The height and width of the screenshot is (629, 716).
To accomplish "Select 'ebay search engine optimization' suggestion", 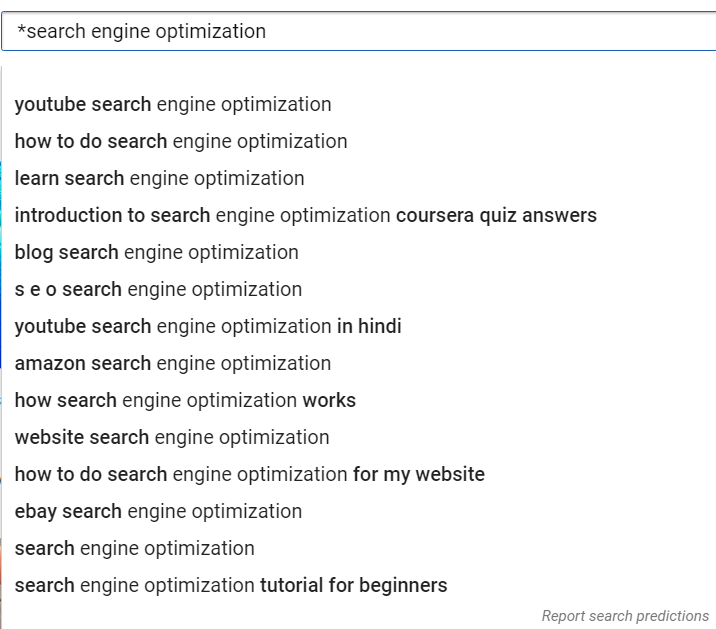I will tap(158, 512).
